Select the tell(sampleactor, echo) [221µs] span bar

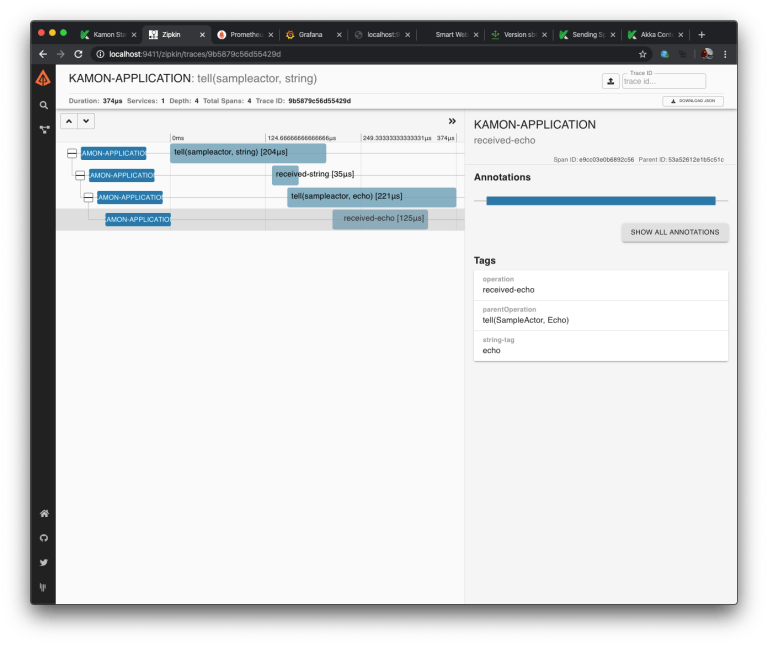point(371,197)
